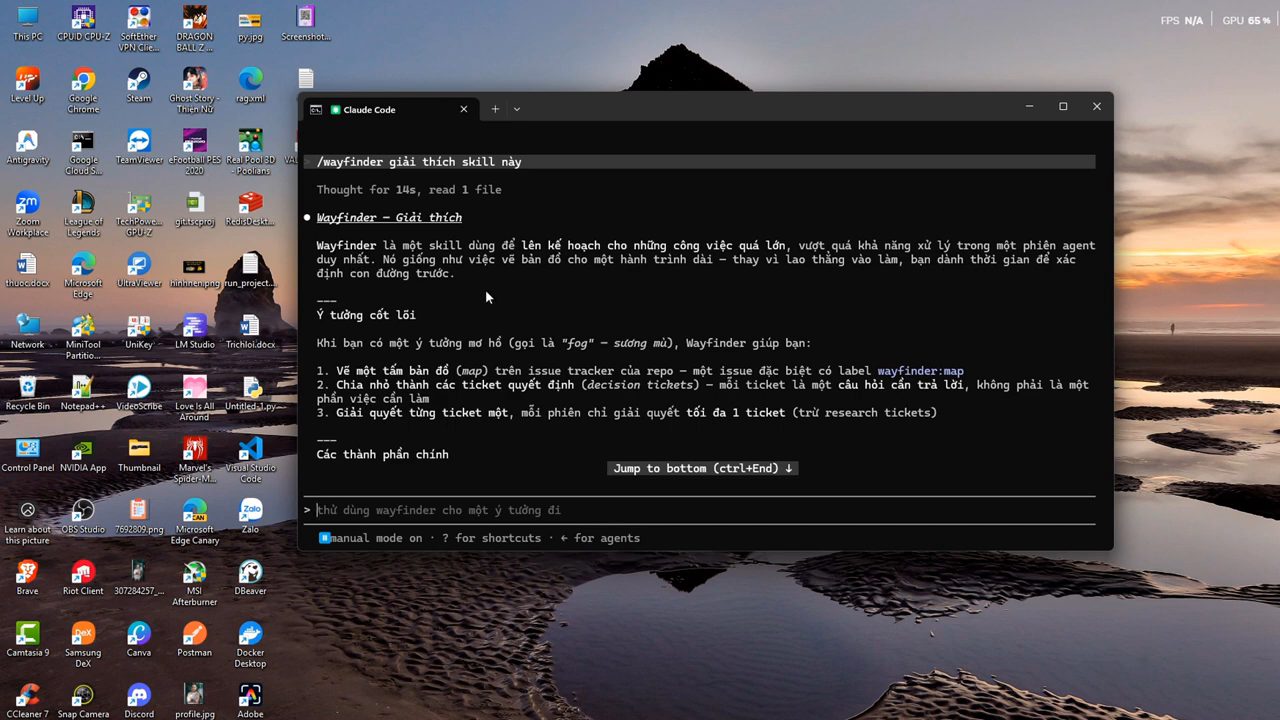Select the NVIDIA App desktop icon

click(83, 455)
